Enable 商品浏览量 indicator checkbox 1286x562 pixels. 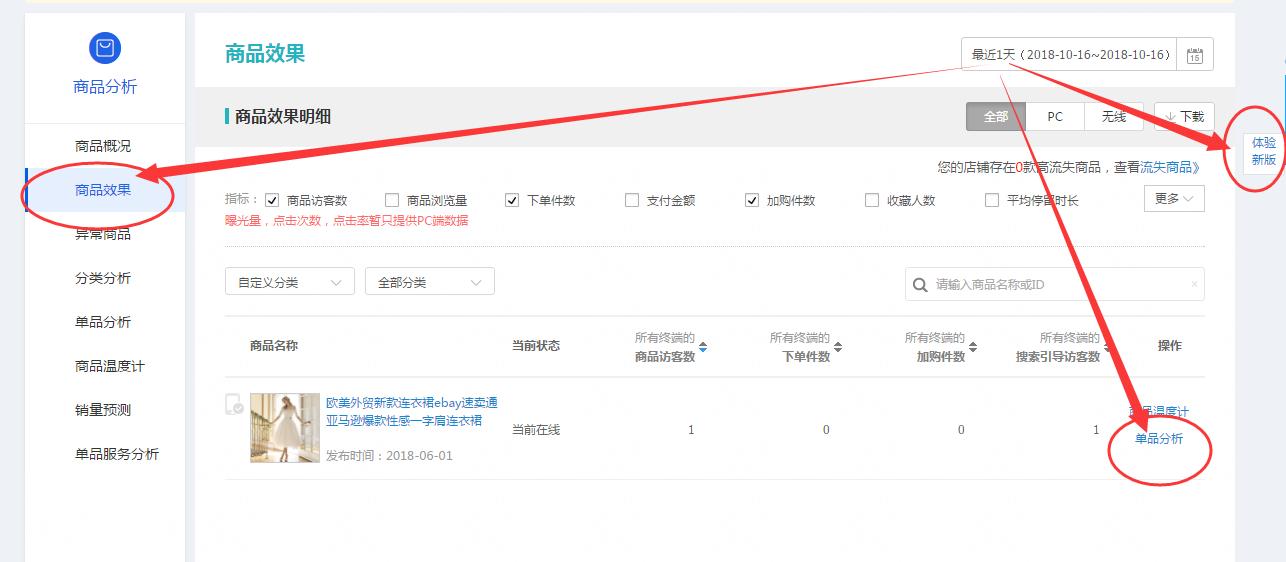tap(392, 200)
